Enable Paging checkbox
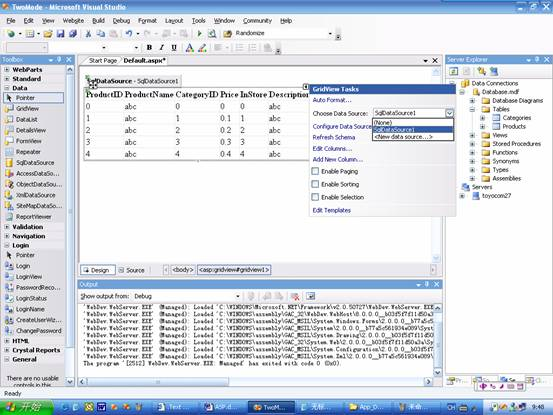 [x=315, y=171]
